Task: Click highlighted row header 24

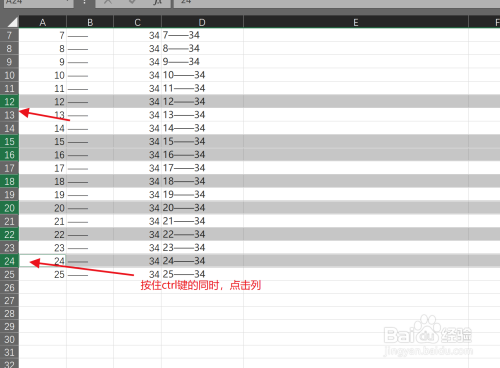Action: click(9, 261)
